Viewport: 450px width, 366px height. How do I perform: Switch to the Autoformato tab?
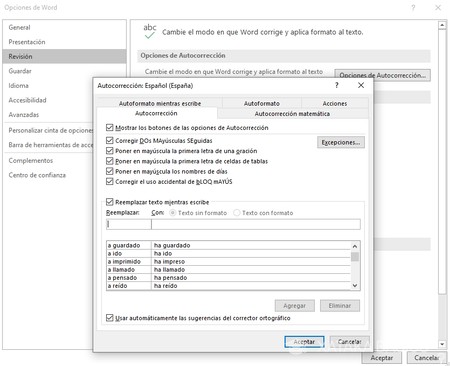[x=262, y=103]
